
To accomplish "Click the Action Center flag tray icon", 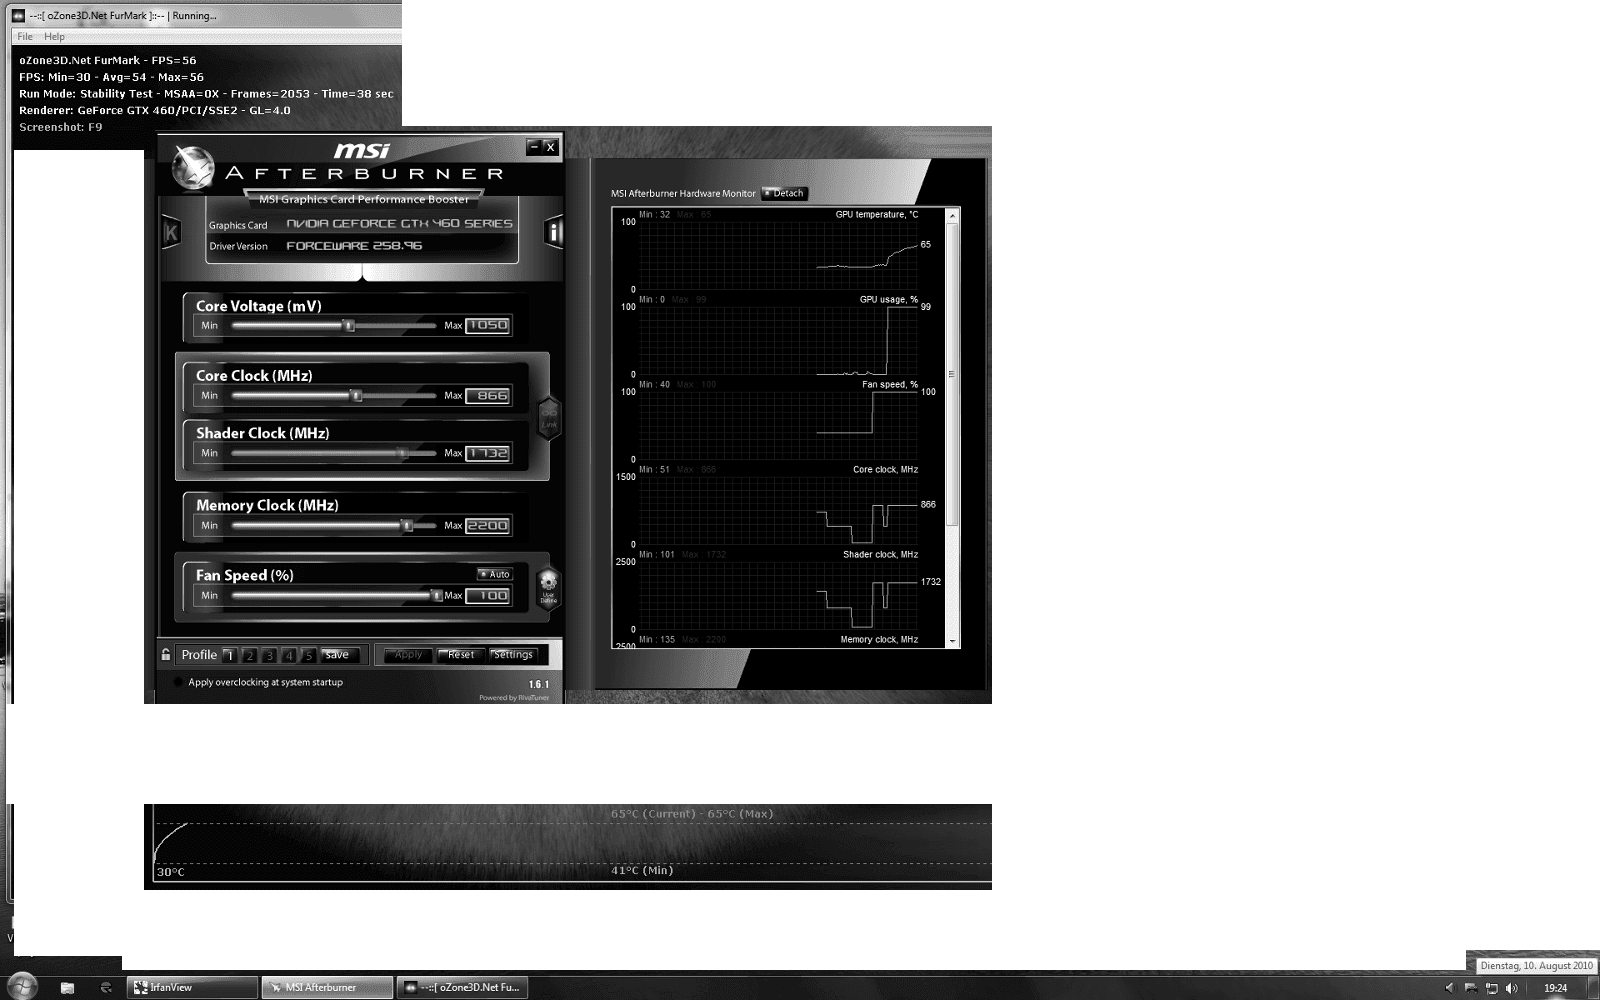I will coord(1471,988).
